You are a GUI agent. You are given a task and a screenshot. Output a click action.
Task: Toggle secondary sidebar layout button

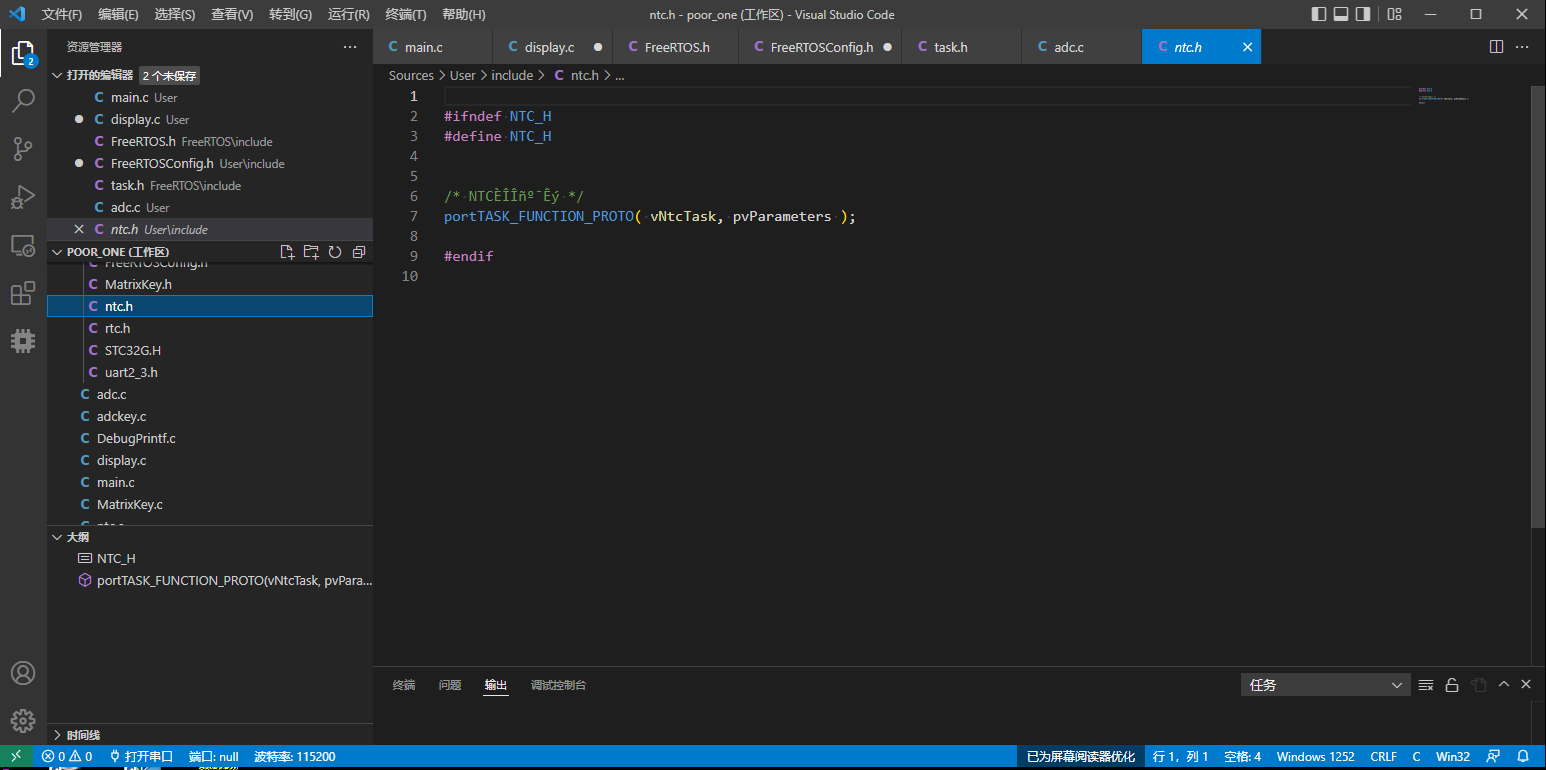coord(1365,14)
